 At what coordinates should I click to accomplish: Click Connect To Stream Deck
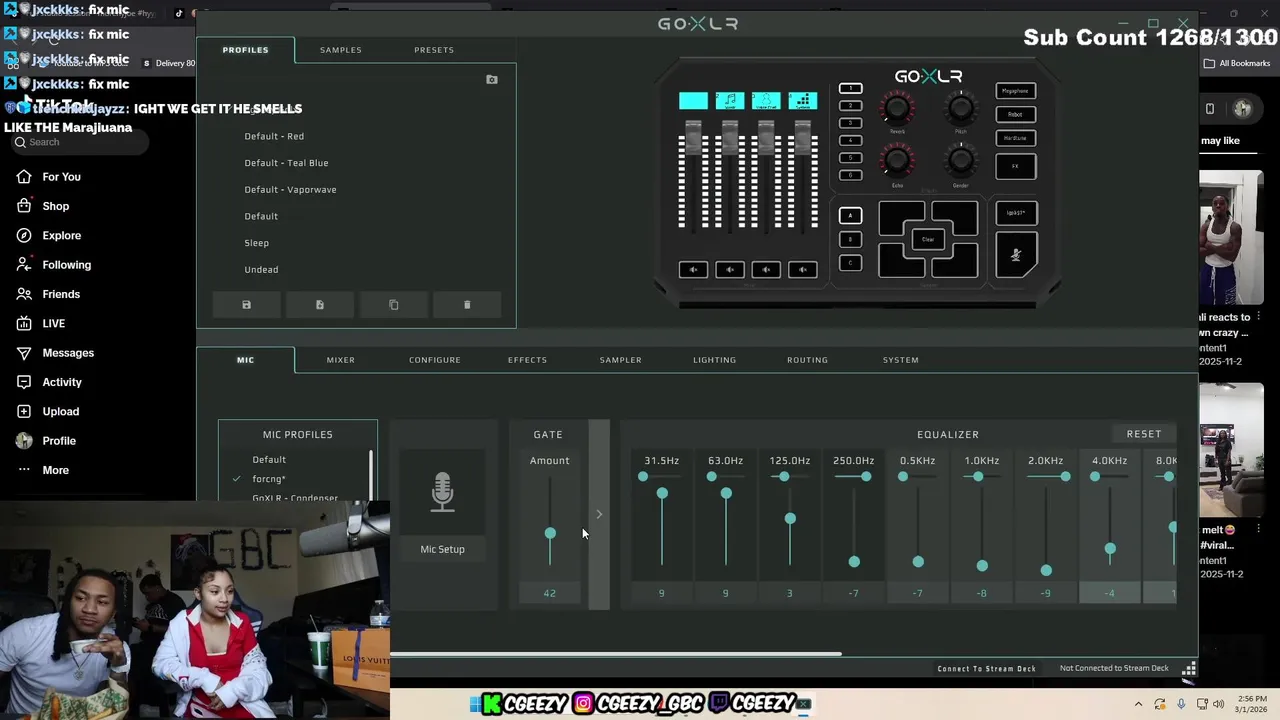pos(986,669)
